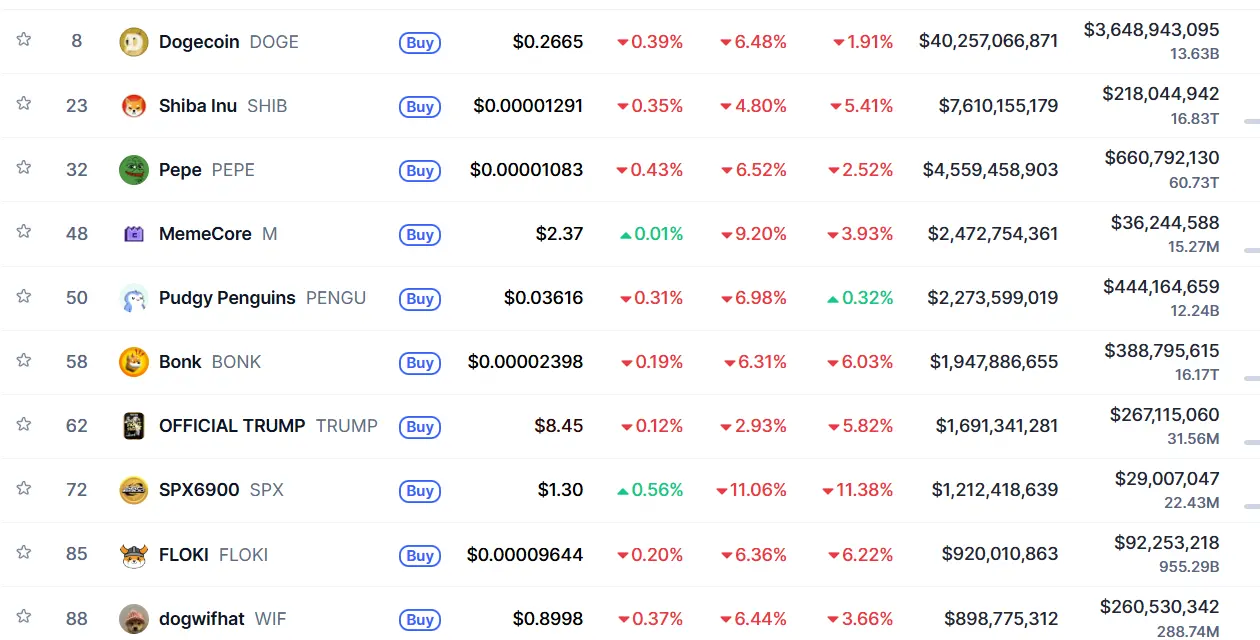Click FLOKI's 24h volume amount

tap(1166, 543)
